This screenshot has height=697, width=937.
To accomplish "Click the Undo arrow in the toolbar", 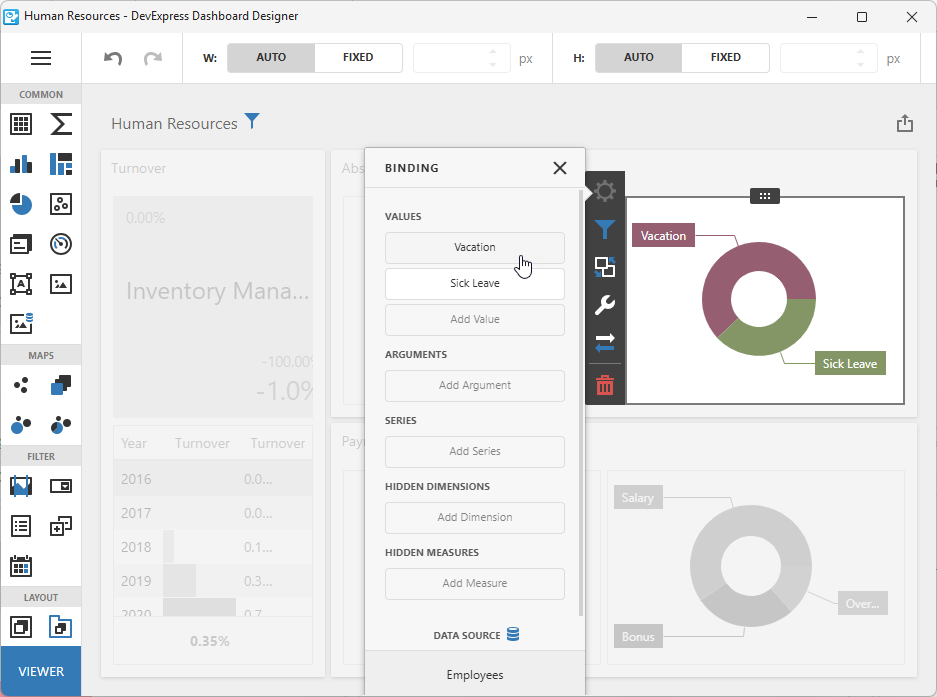I will coord(112,58).
